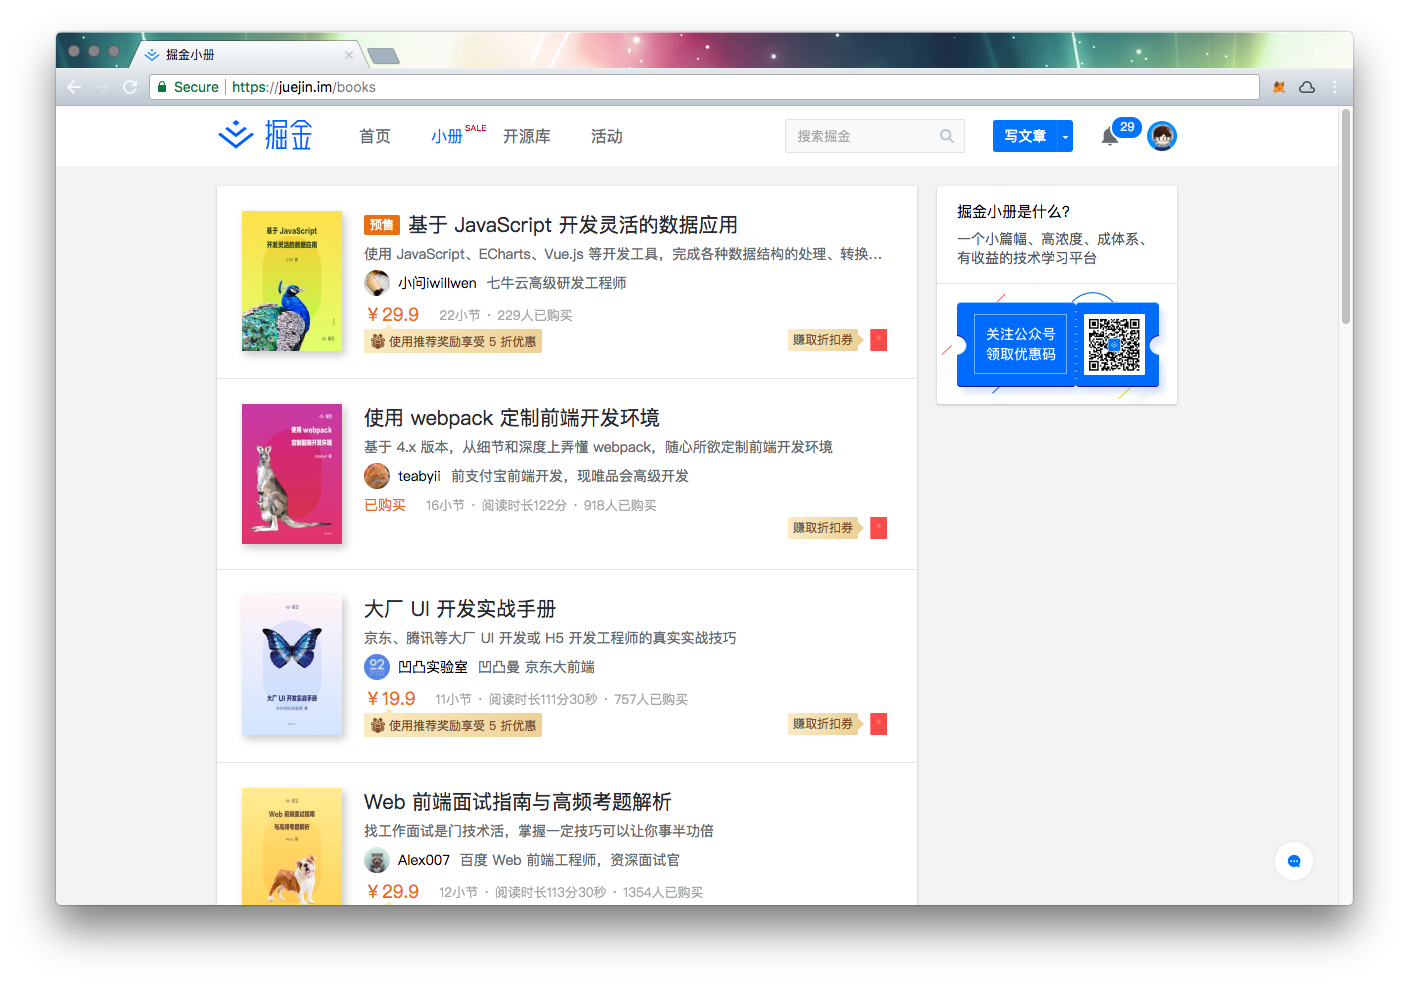Click the browser forward arrow
Screen dimensions: 1409x985
[102, 87]
